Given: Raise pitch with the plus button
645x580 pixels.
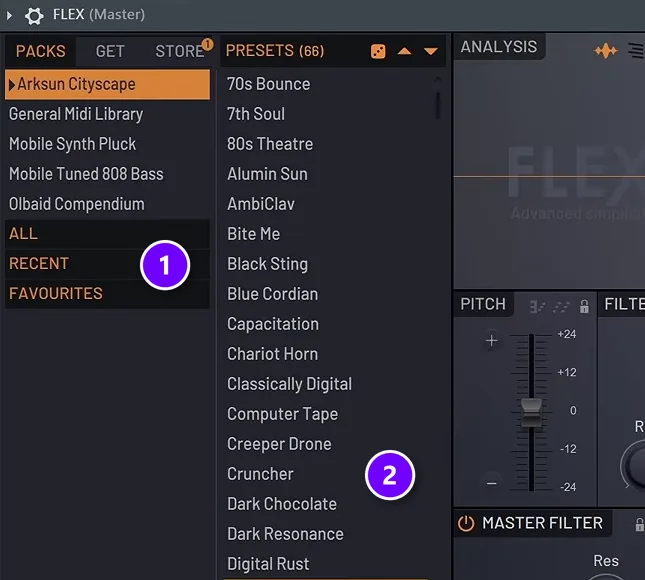Looking at the screenshot, I should [491, 341].
